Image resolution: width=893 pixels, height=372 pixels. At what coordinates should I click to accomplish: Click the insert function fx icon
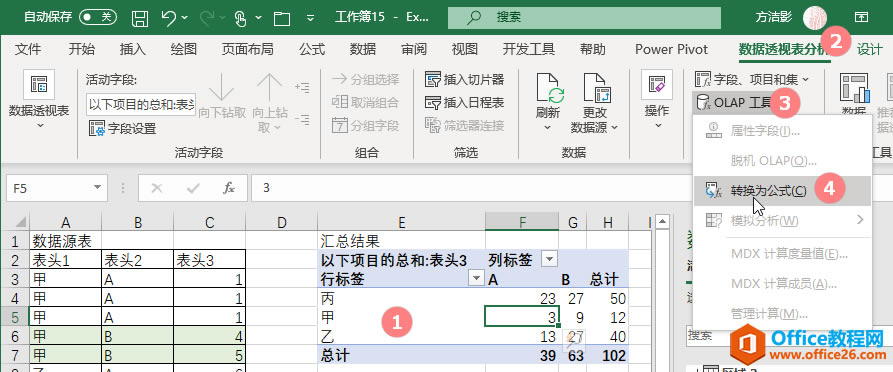click(x=229, y=188)
